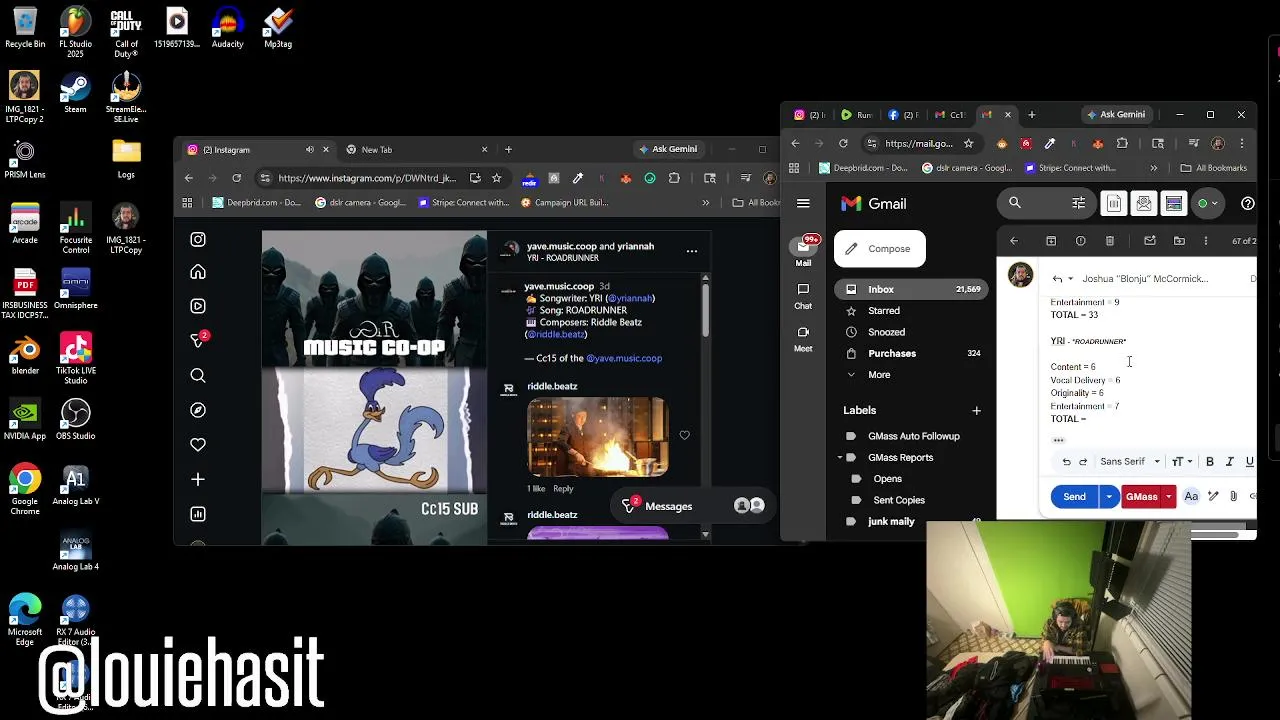Click Compose button
This screenshot has height=720, width=1280.
[880, 249]
